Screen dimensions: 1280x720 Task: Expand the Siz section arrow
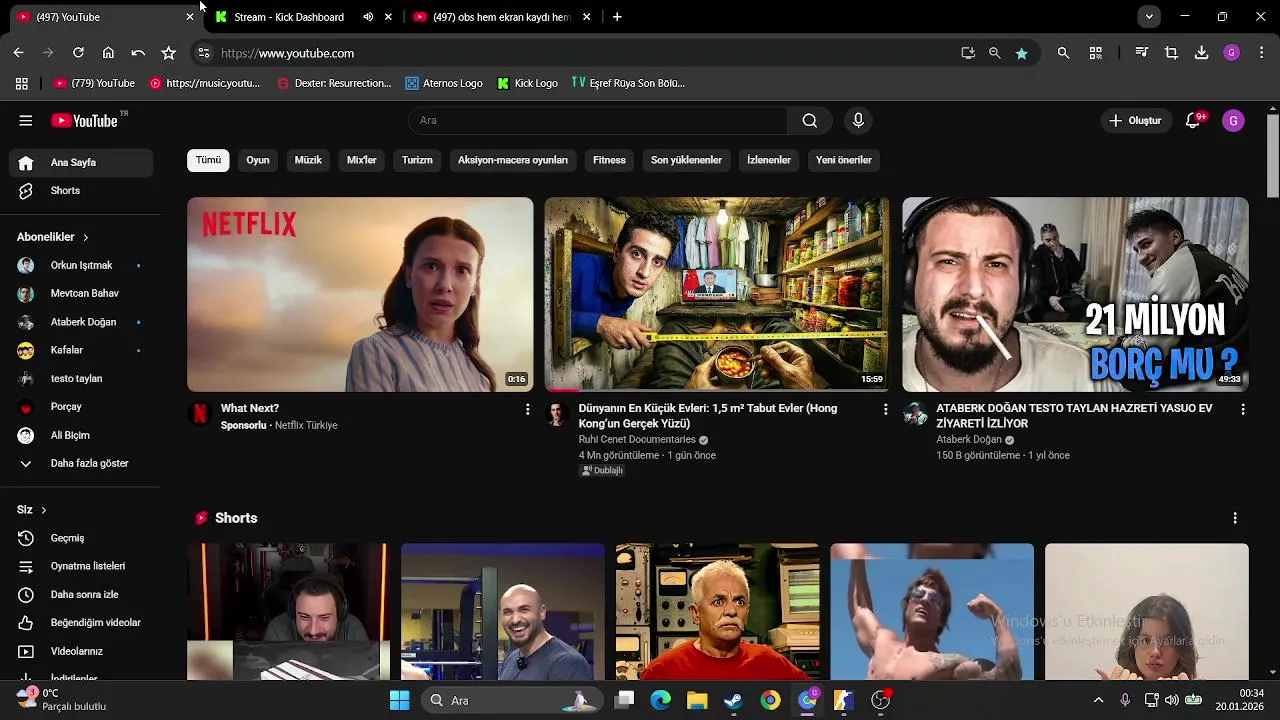[x=43, y=510]
